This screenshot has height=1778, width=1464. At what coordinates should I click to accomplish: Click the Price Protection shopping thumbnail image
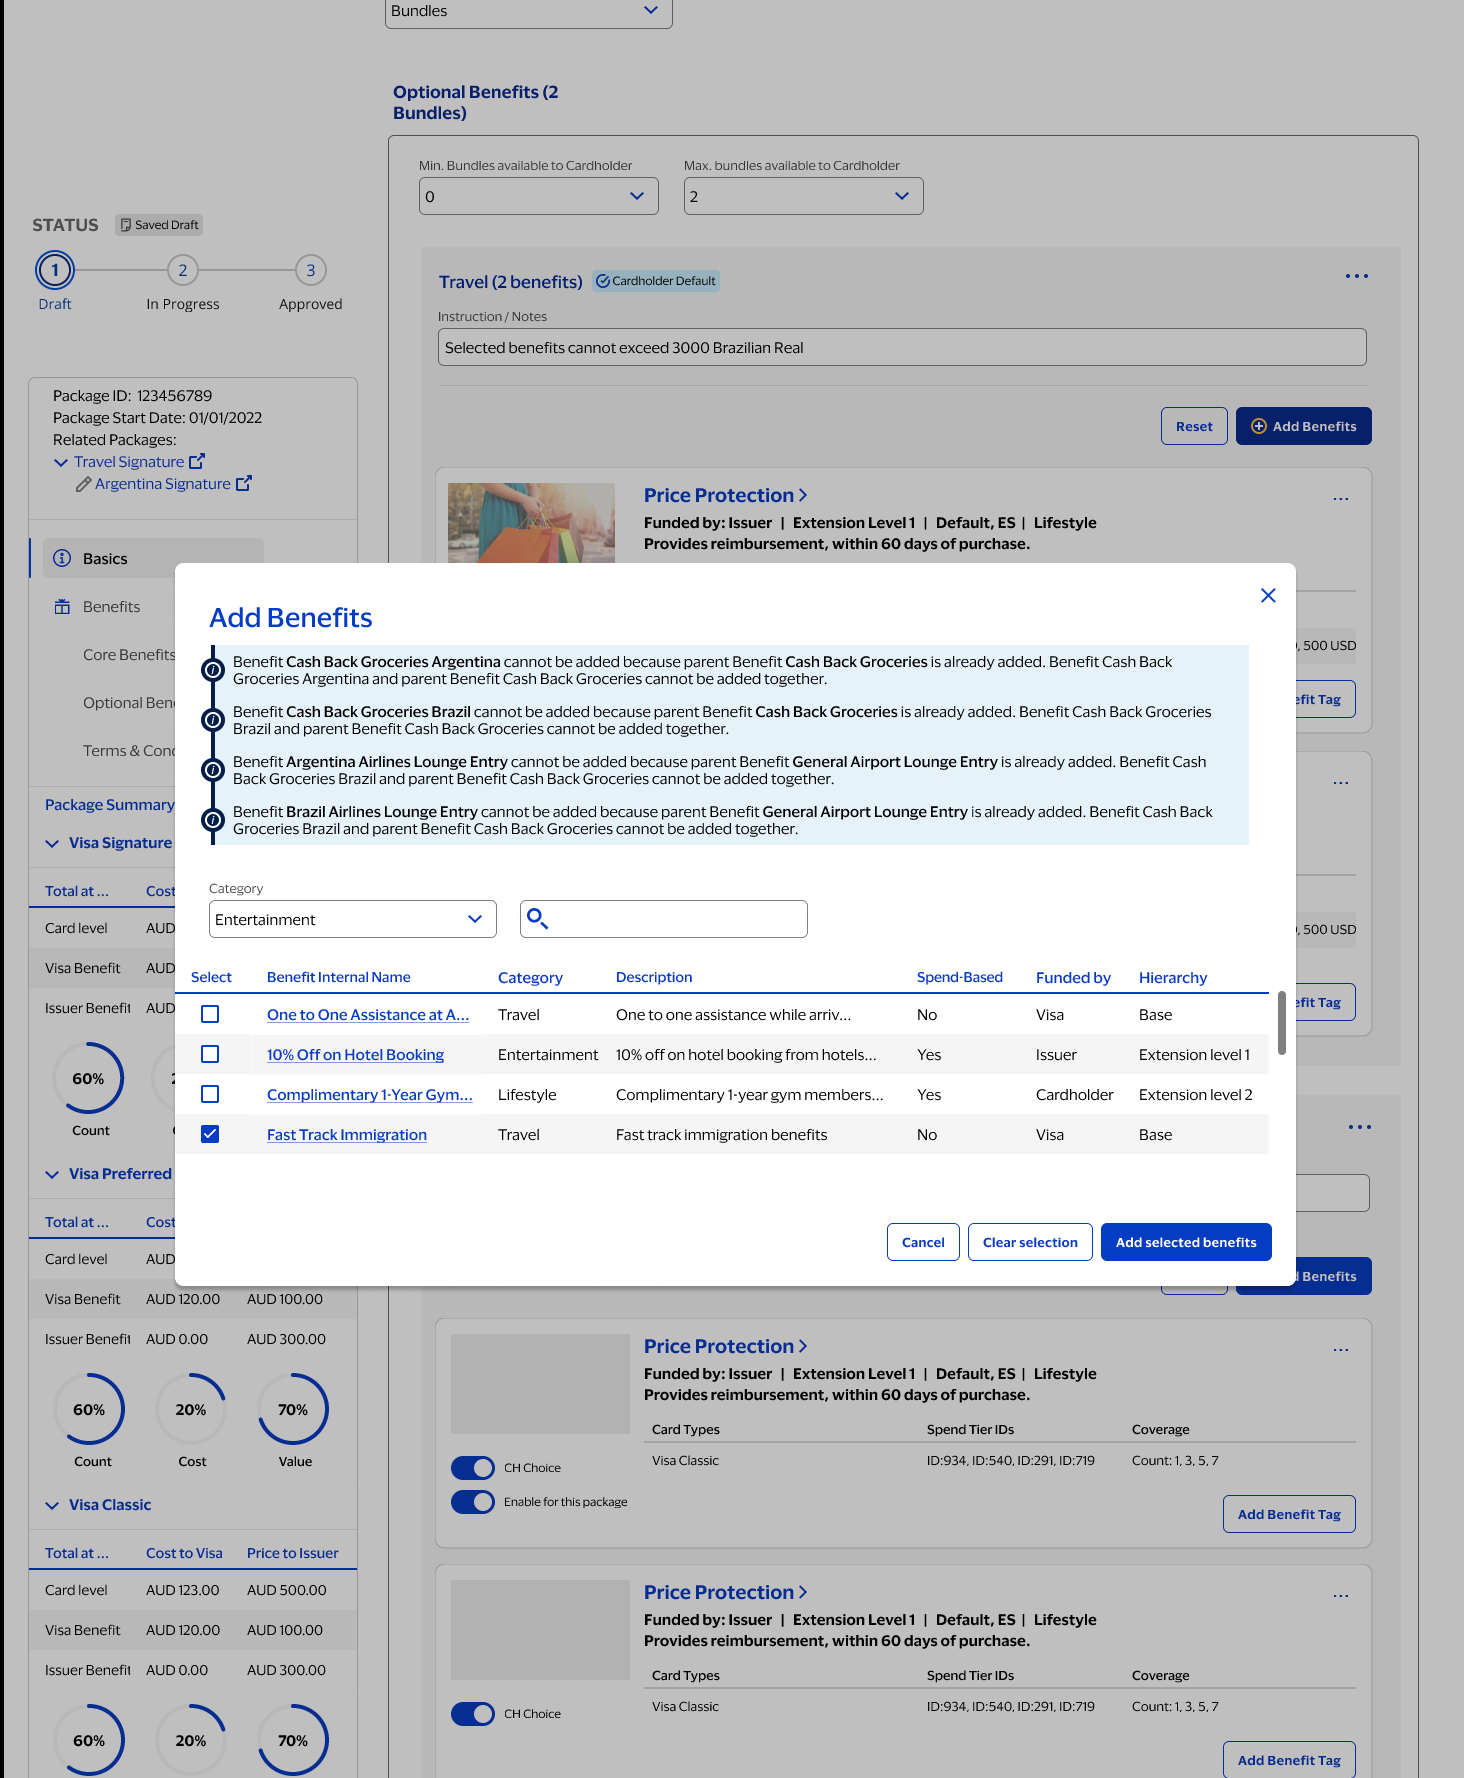[x=531, y=523]
